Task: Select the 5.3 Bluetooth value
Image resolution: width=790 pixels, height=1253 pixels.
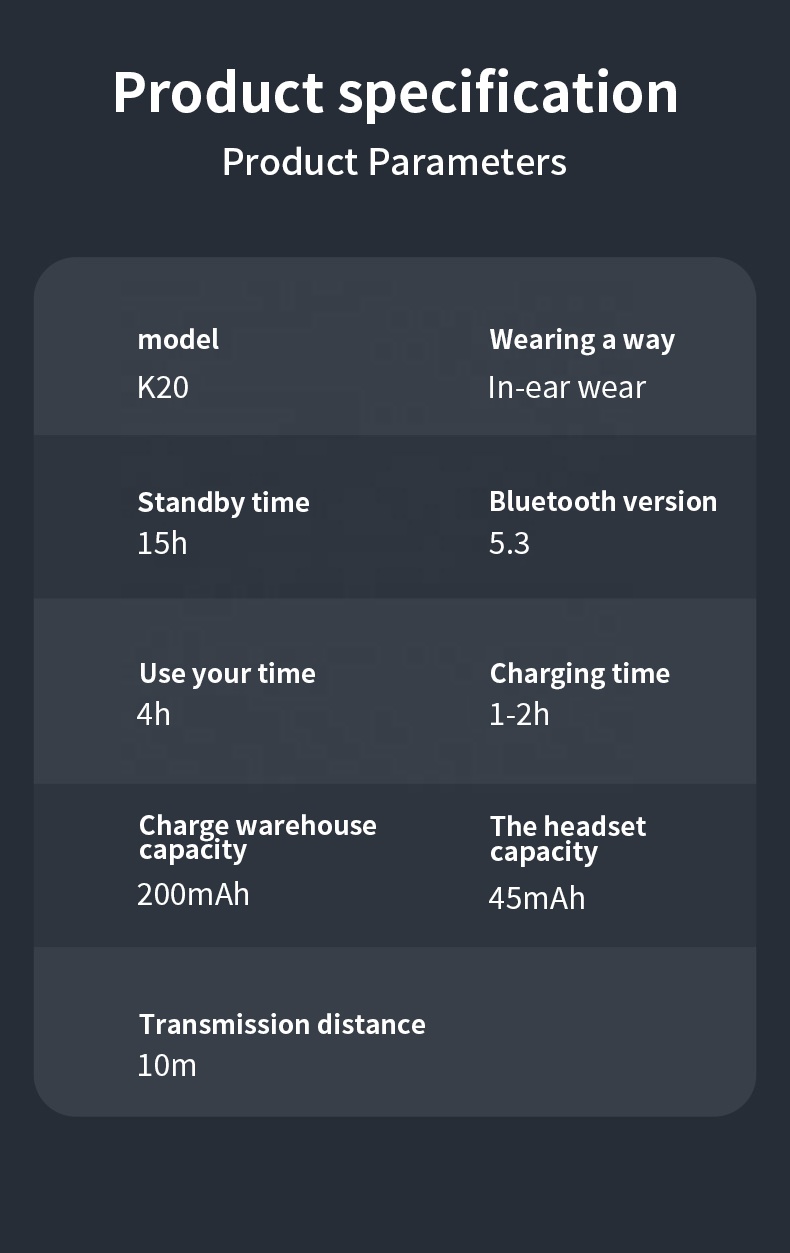Action: coord(509,543)
